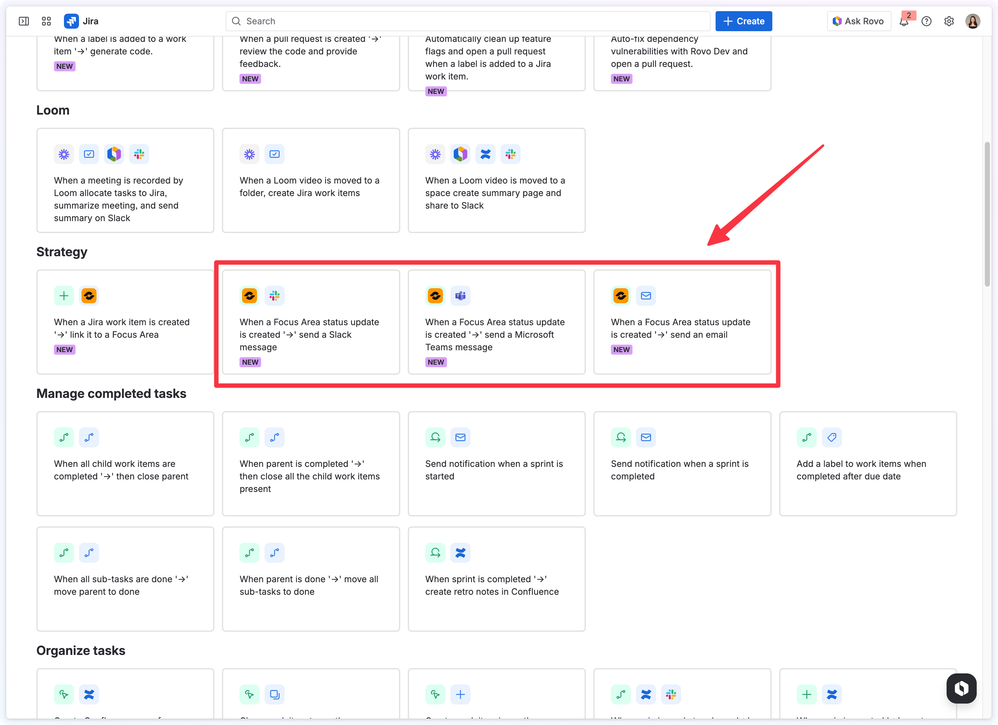
Task: Click green branch icon in 'close parent' card
Action: [64, 437]
